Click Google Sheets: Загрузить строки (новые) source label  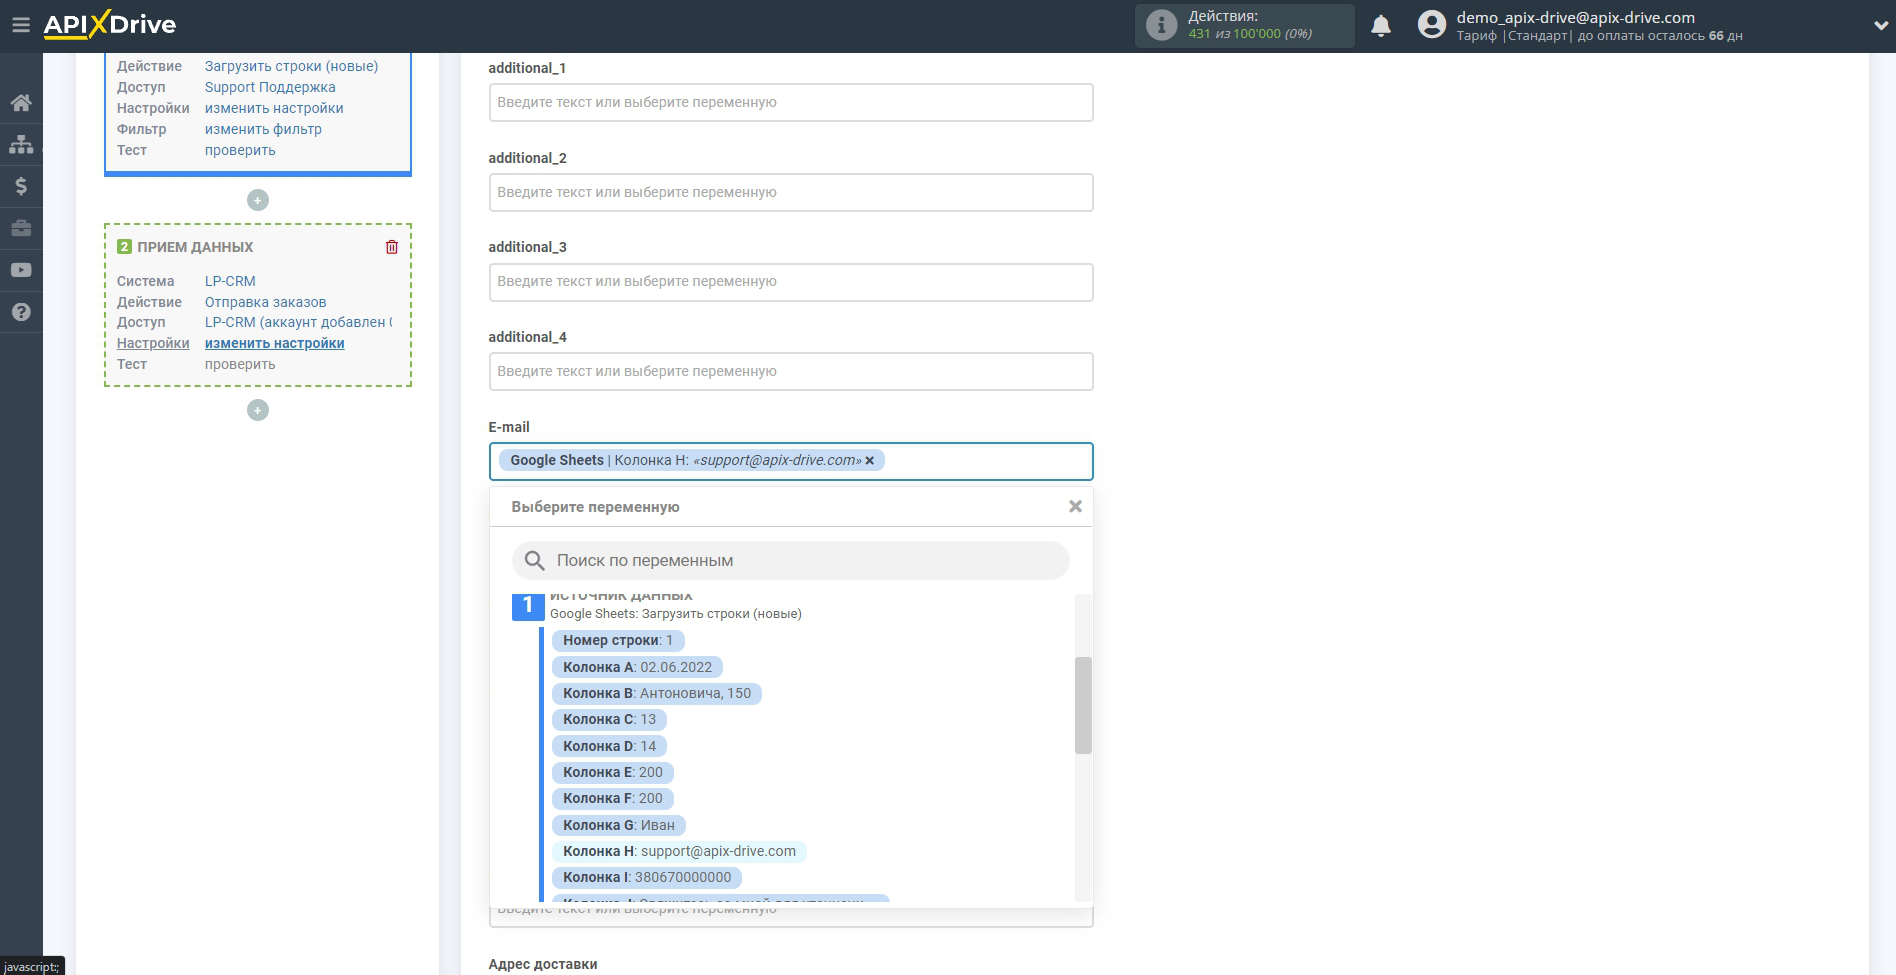coord(676,614)
